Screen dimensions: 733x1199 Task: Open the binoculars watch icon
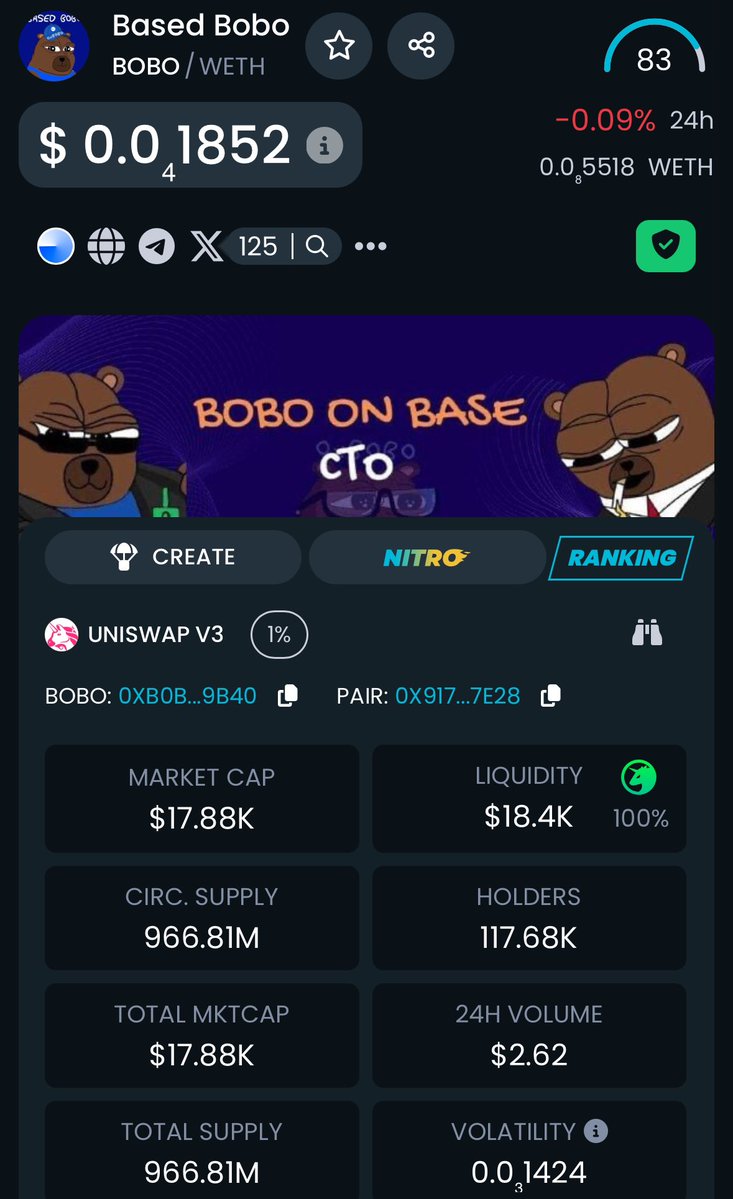coord(647,633)
